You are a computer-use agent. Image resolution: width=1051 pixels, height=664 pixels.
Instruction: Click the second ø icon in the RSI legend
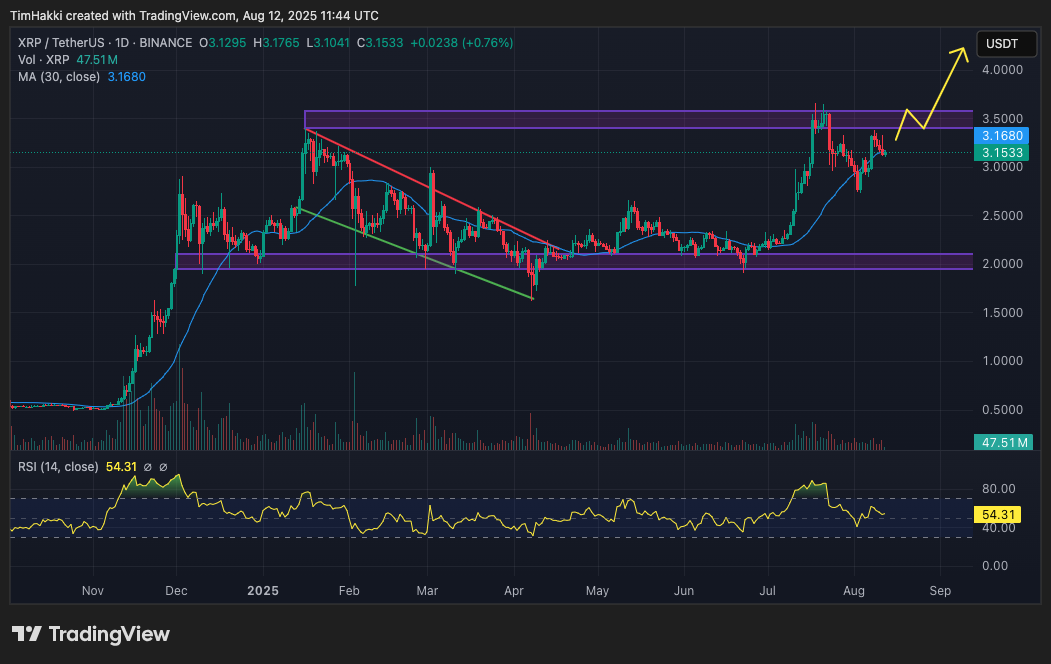[163, 467]
